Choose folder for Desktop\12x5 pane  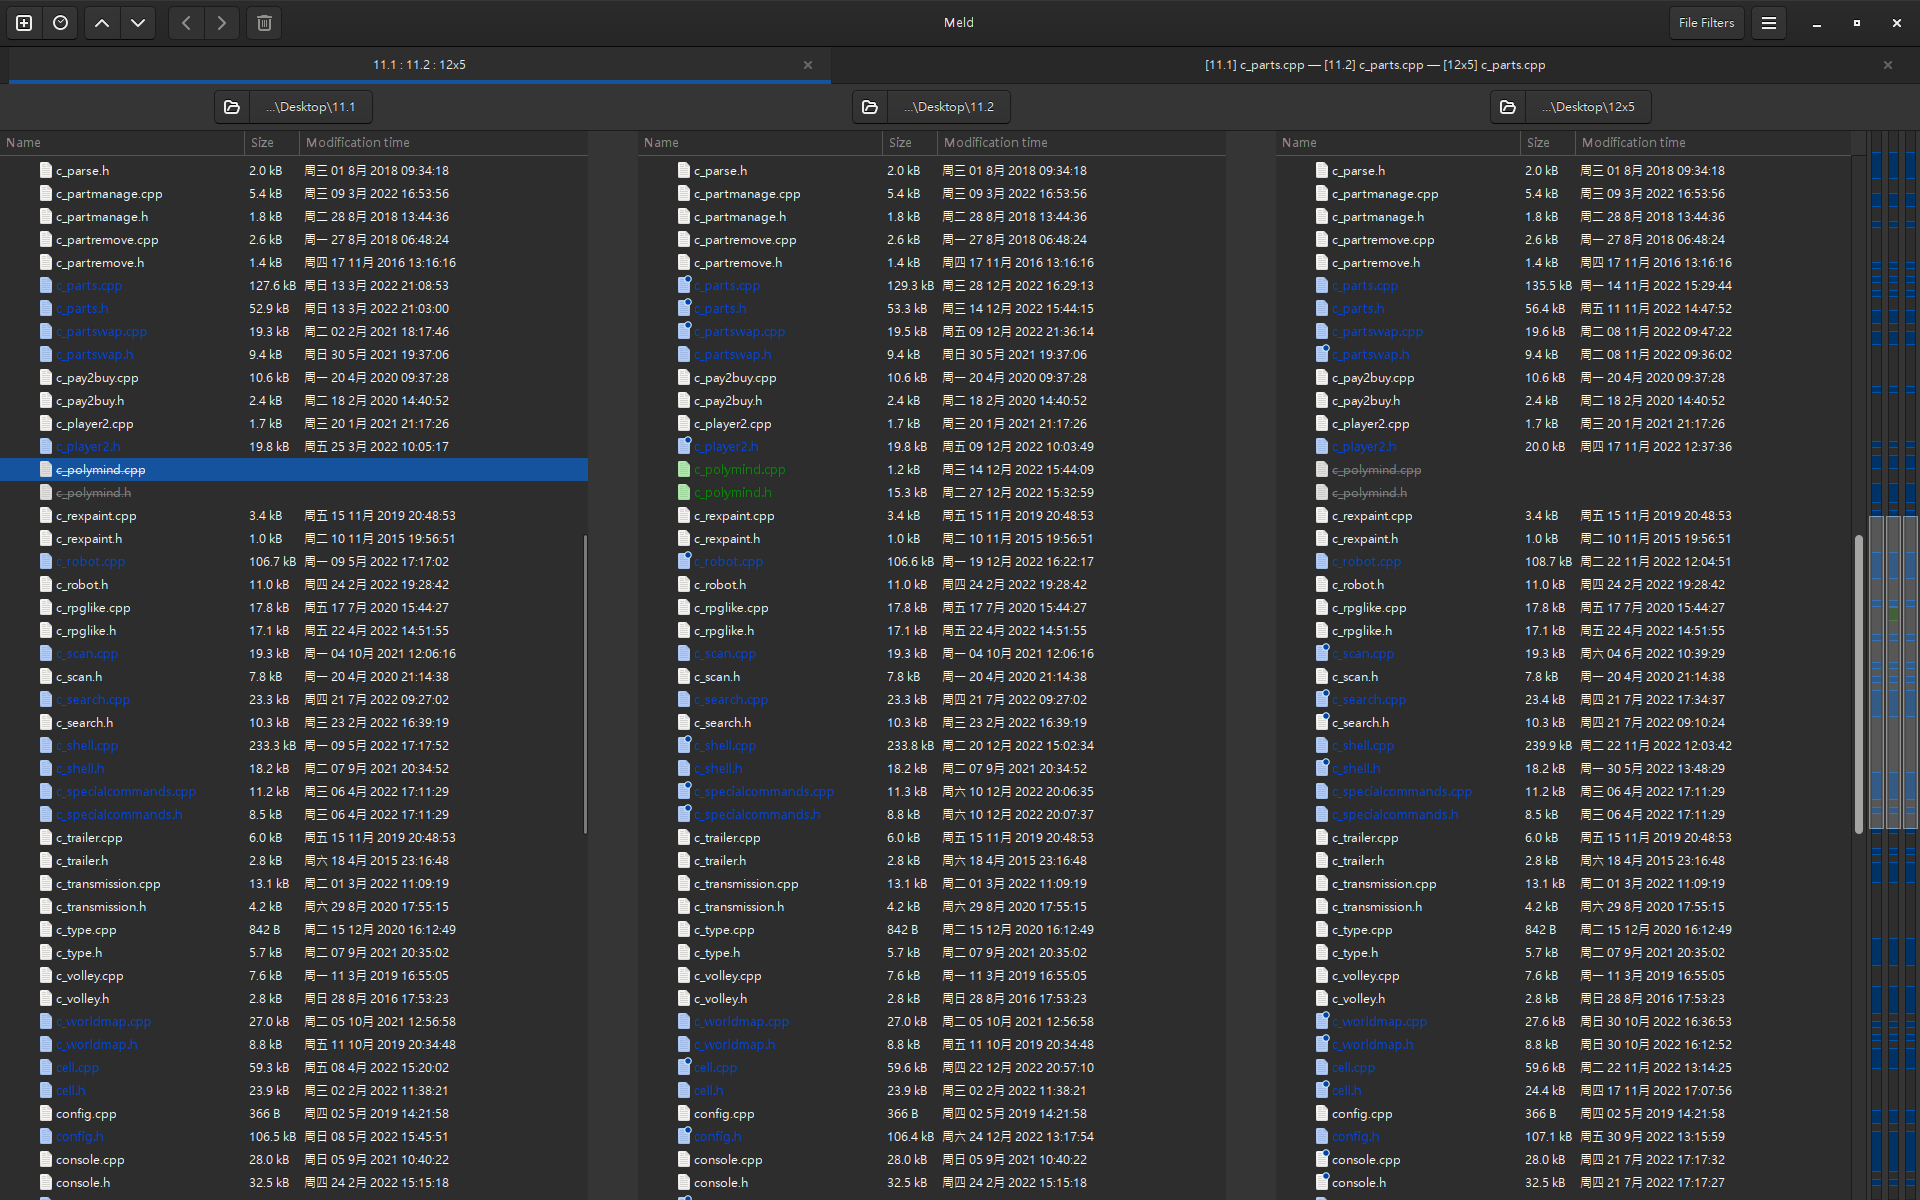(x=1508, y=107)
